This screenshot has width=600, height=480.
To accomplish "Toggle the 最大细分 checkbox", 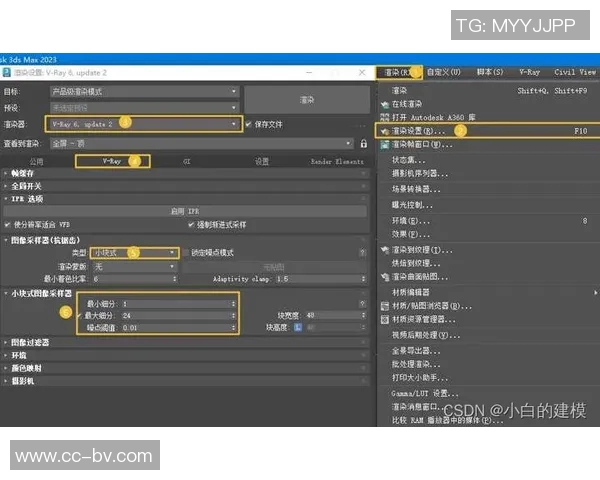I will 79,316.
